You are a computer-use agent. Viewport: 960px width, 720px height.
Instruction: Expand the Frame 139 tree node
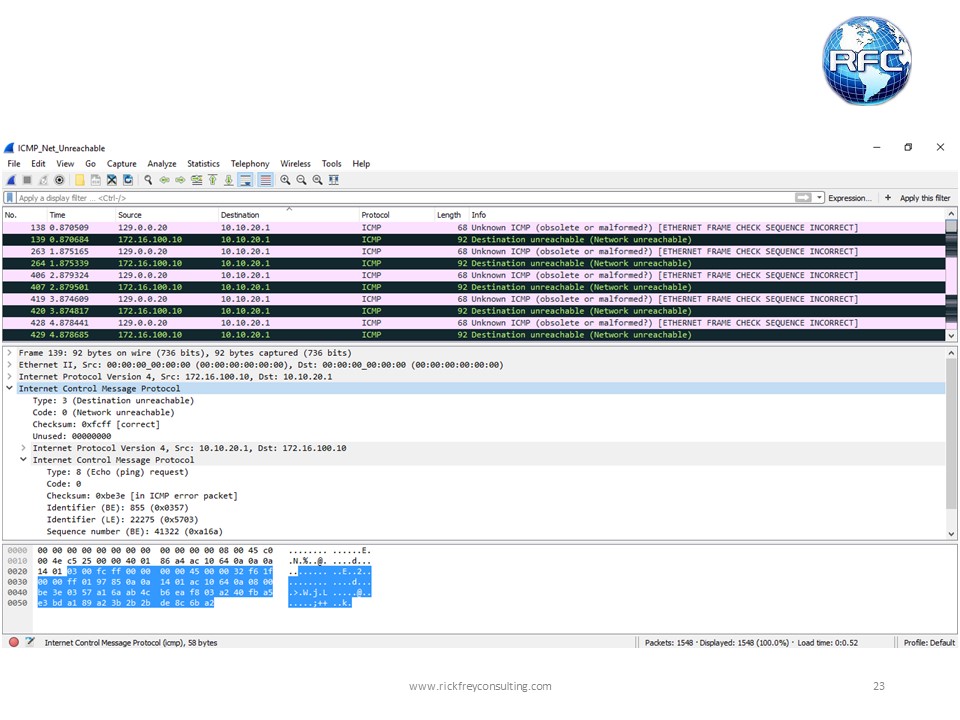pos(10,353)
